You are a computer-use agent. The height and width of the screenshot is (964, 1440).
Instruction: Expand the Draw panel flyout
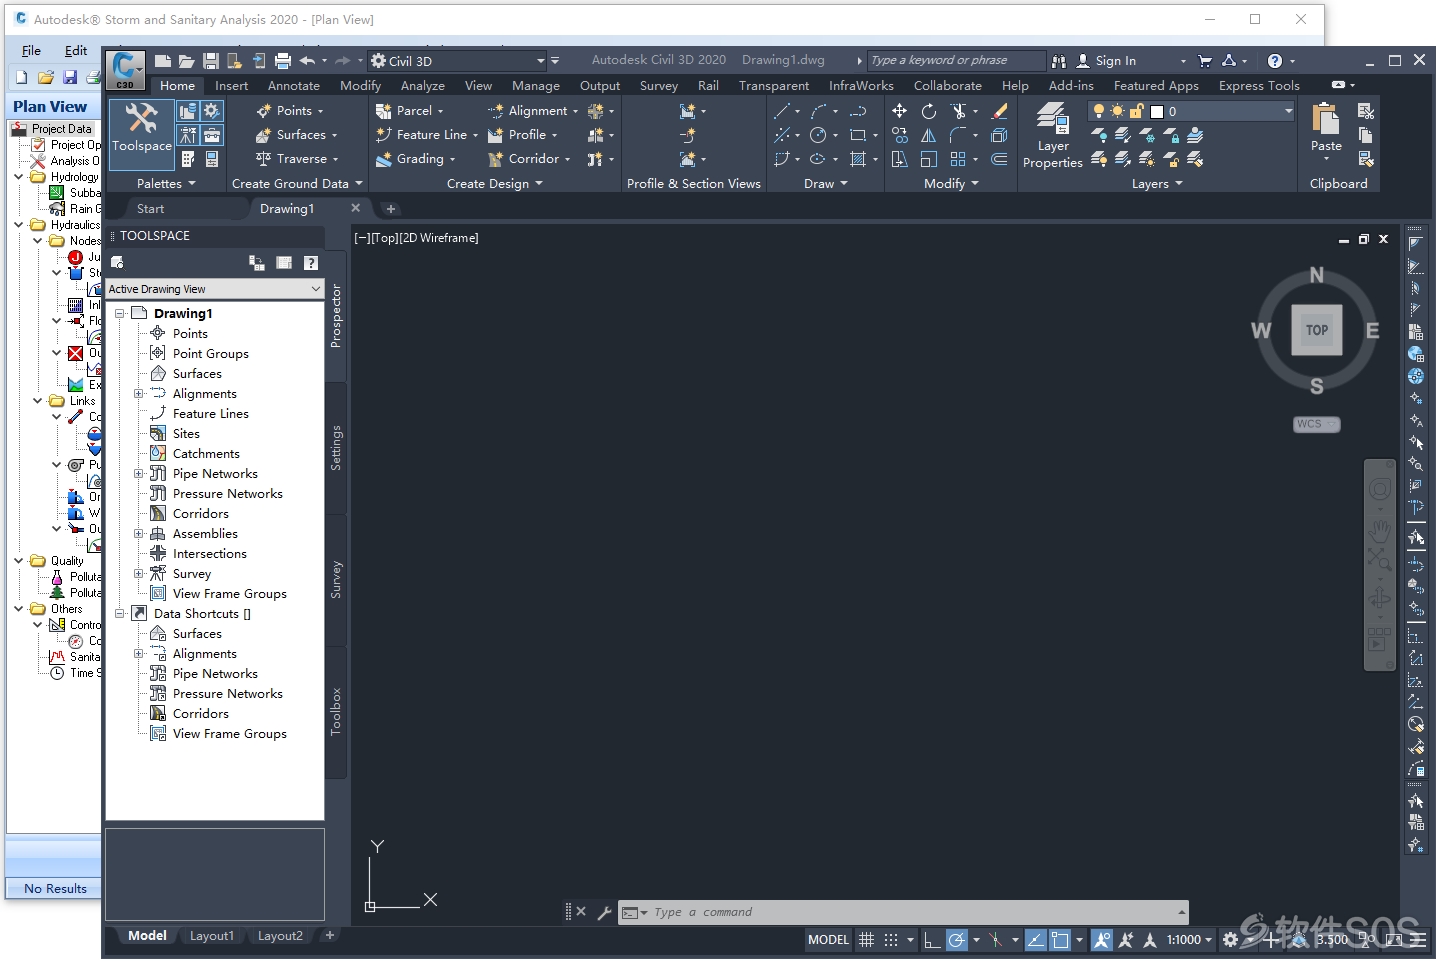(x=825, y=184)
